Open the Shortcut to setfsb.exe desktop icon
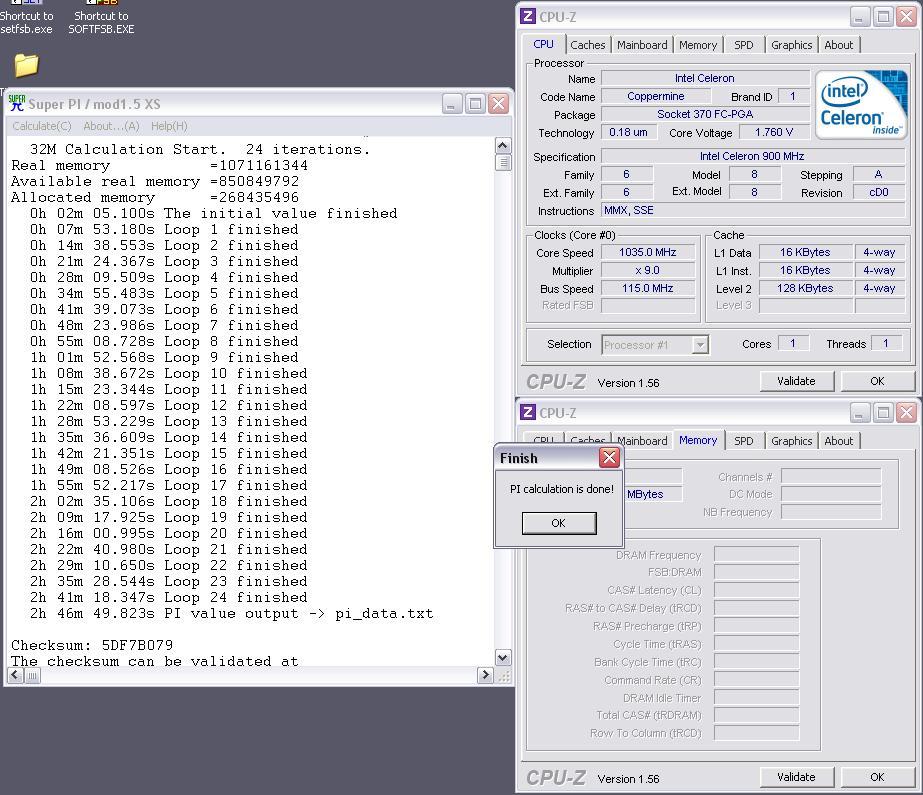The image size is (923, 795). [26, 19]
